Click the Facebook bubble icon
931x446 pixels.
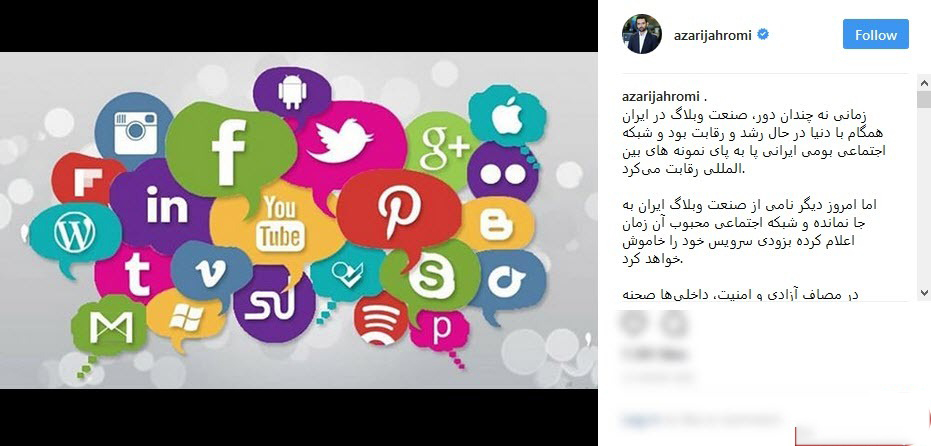coord(230,151)
